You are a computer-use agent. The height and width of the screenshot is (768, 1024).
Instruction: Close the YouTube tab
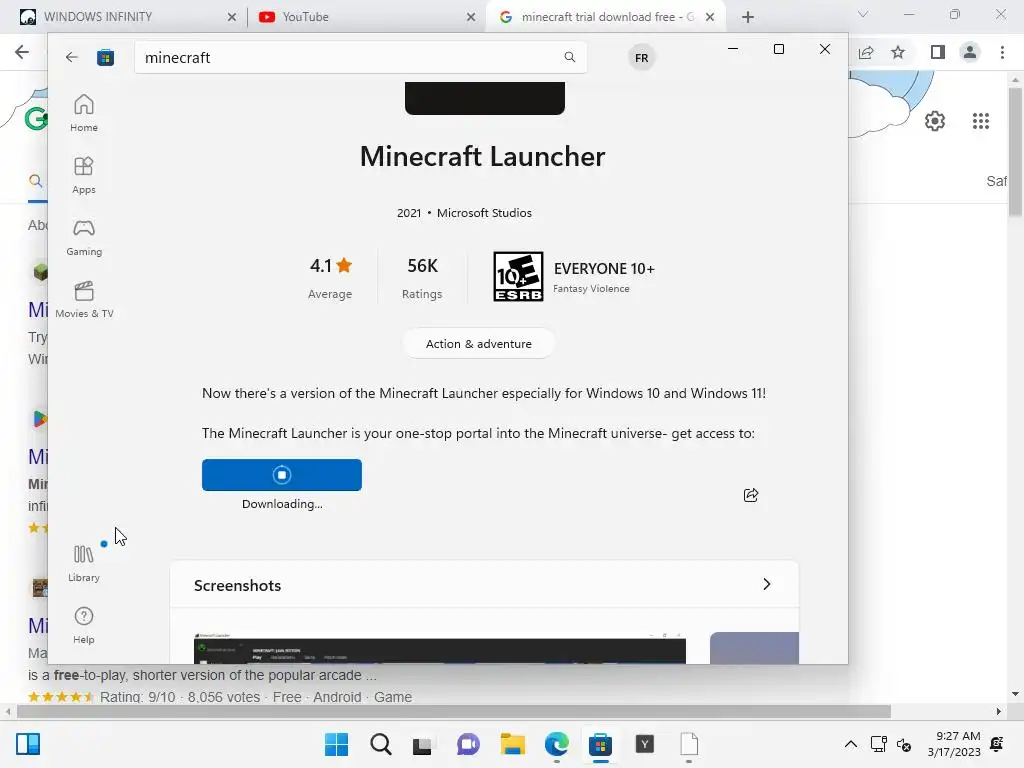click(471, 17)
